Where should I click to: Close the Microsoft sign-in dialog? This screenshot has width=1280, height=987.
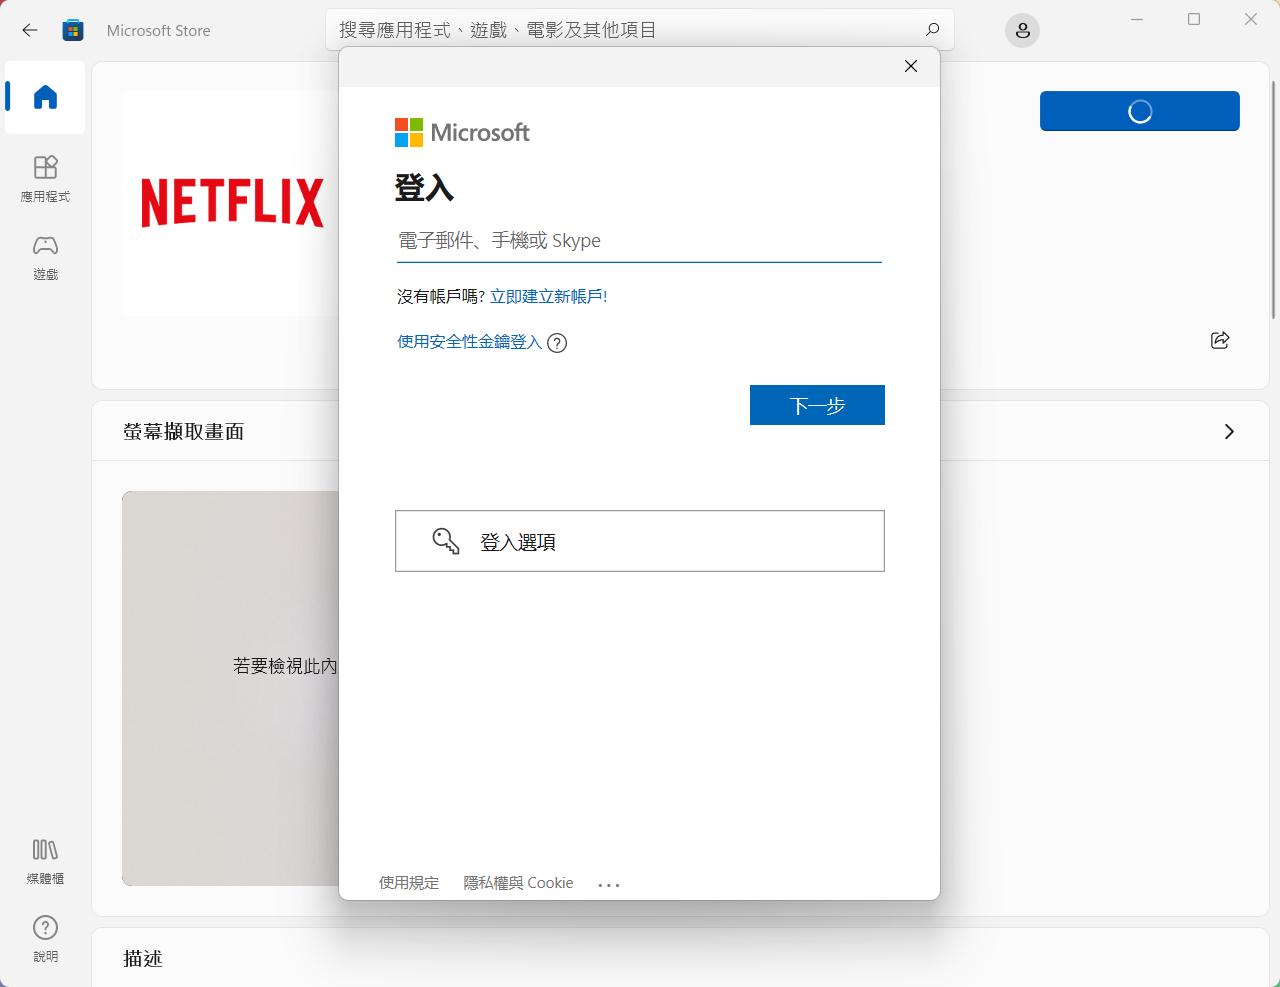point(910,66)
